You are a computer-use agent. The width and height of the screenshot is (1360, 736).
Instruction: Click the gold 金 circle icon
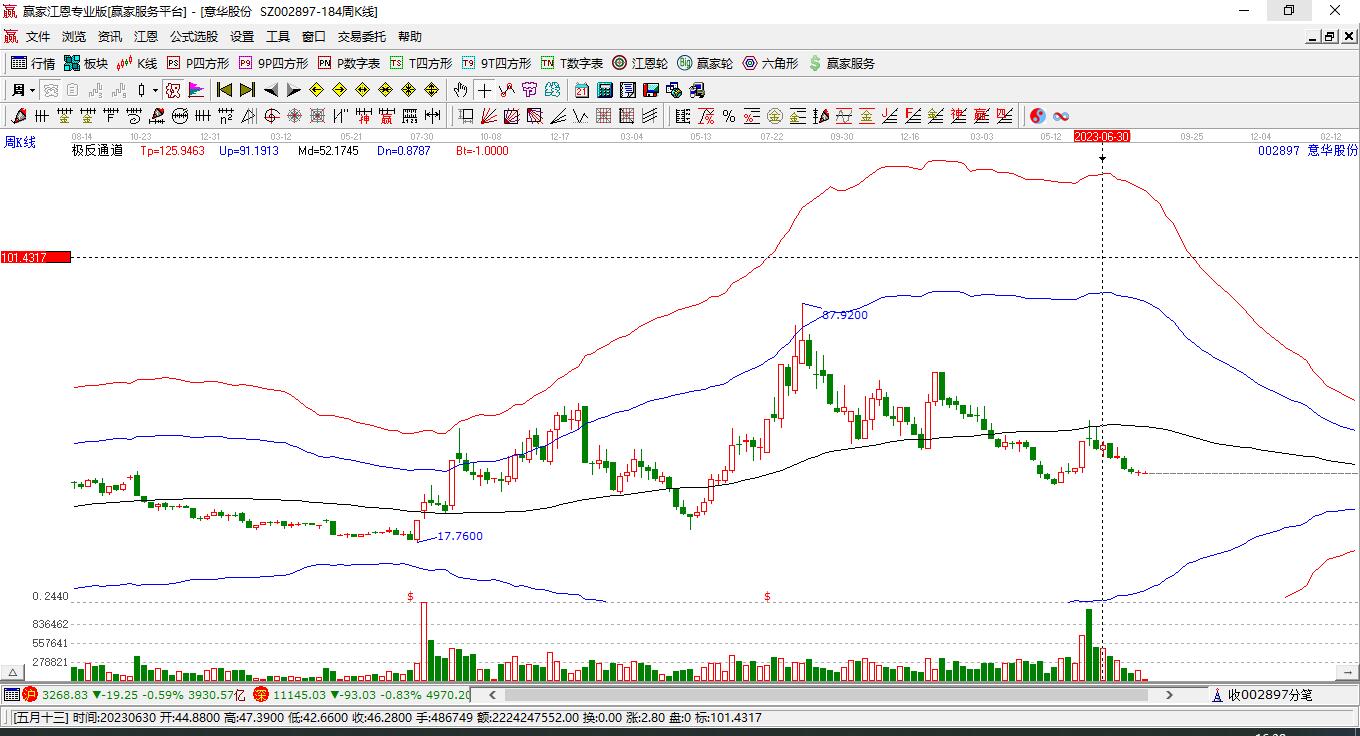click(774, 116)
